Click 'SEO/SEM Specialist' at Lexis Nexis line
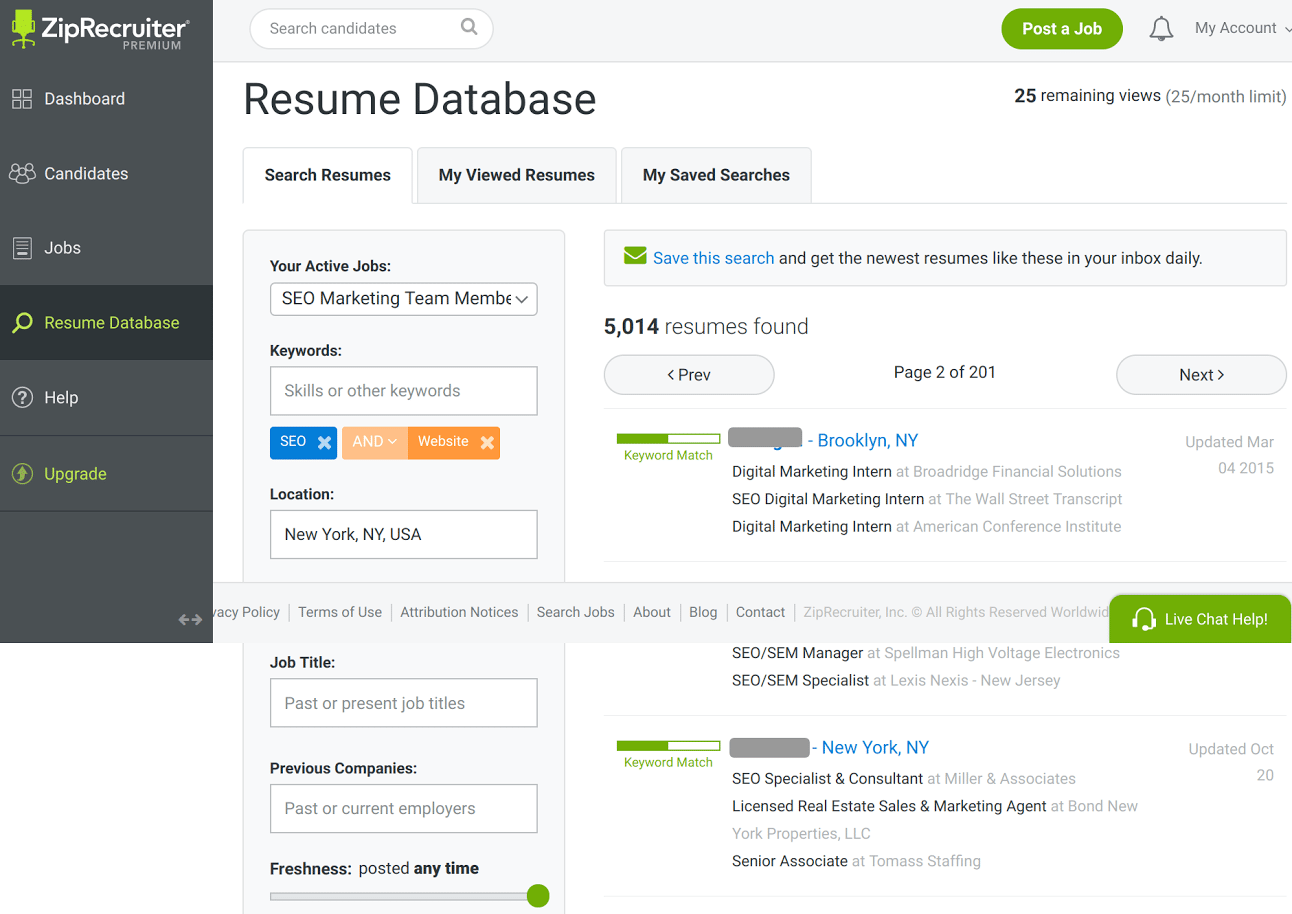 (896, 681)
